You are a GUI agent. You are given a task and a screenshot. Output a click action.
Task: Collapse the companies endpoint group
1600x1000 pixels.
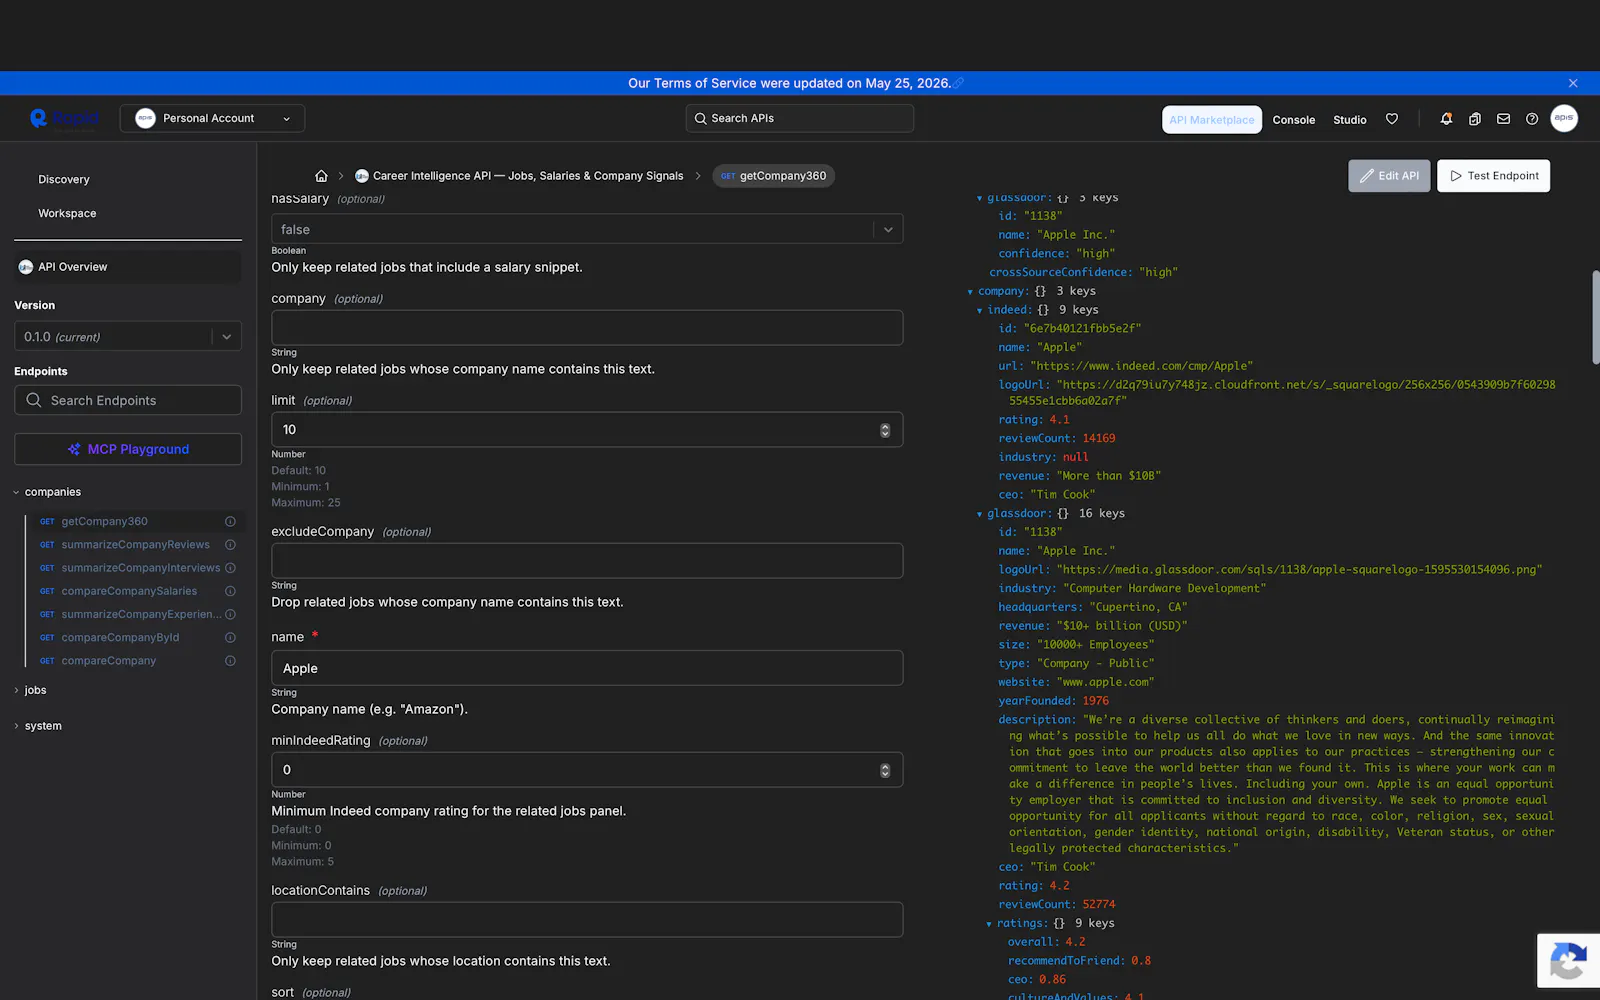tap(16, 492)
